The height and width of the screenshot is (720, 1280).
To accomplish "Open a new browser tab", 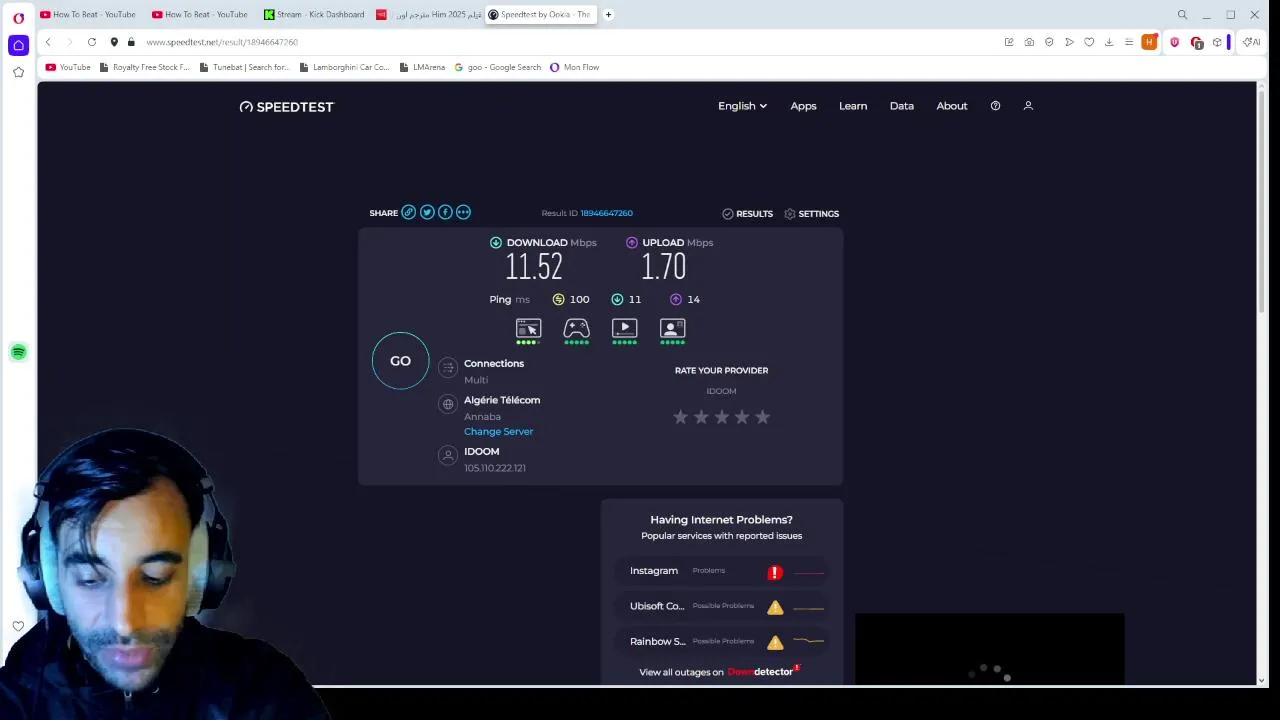I will [x=608, y=15].
